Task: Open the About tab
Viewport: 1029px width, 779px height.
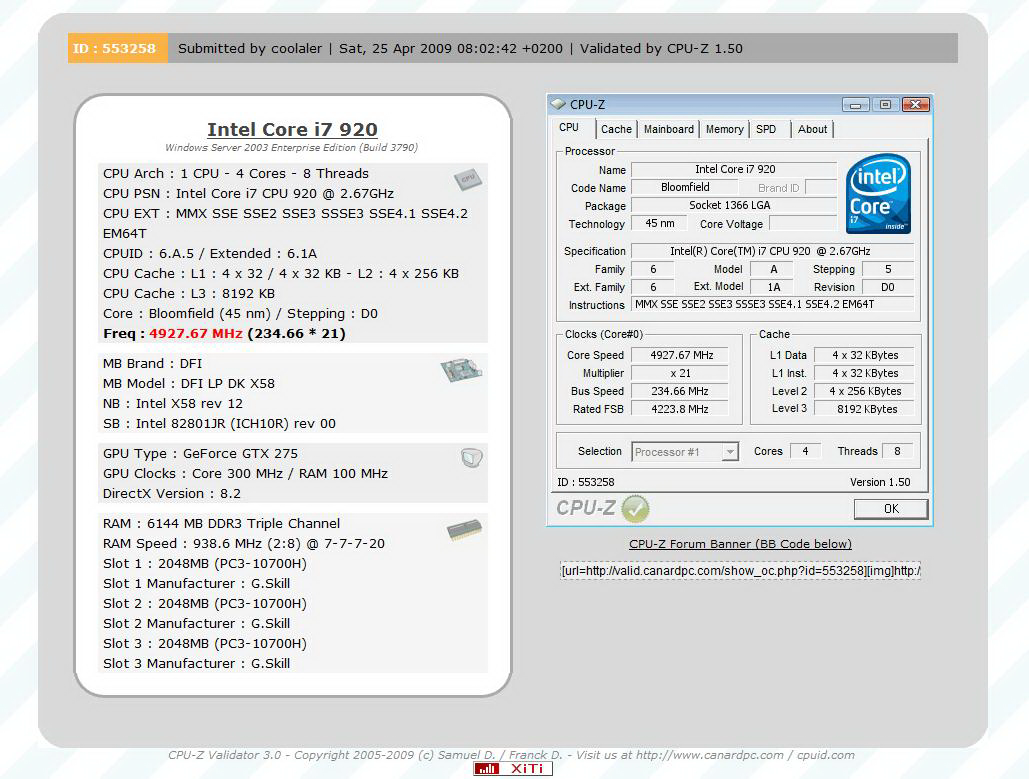Action: point(812,129)
